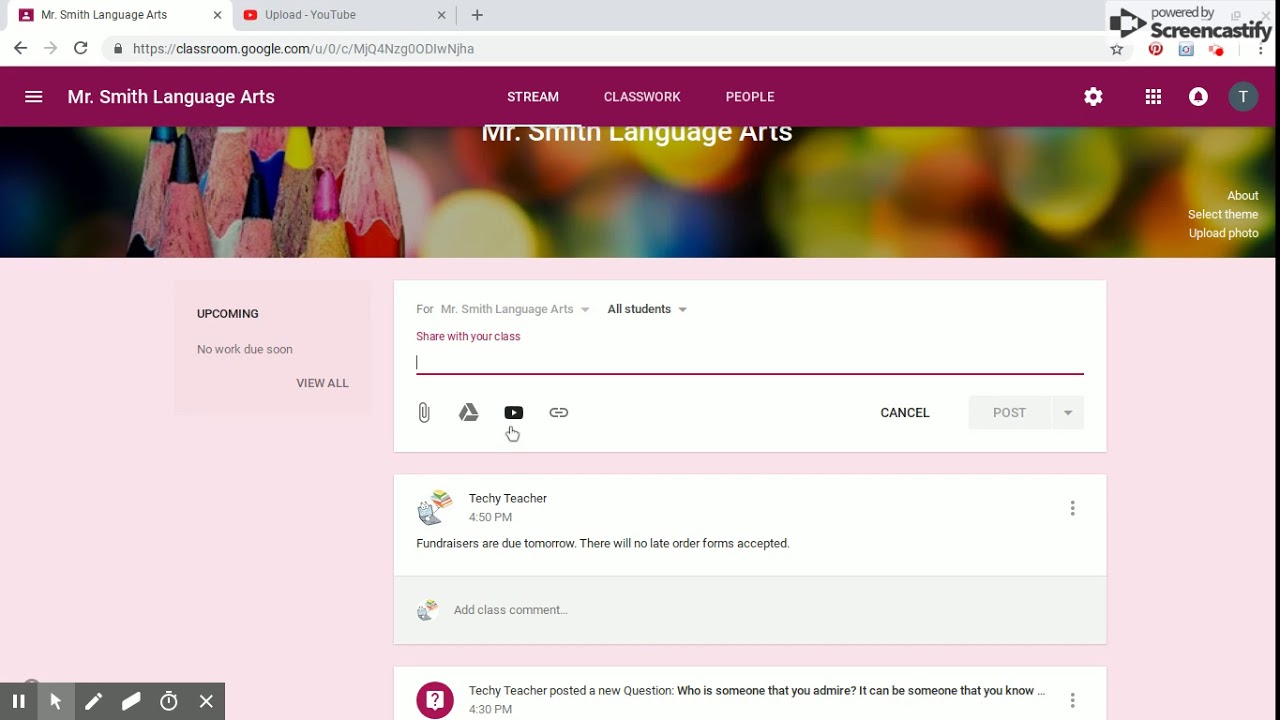The height and width of the screenshot is (720, 1280).
Task: Open a new browser tab
Action: (477, 15)
